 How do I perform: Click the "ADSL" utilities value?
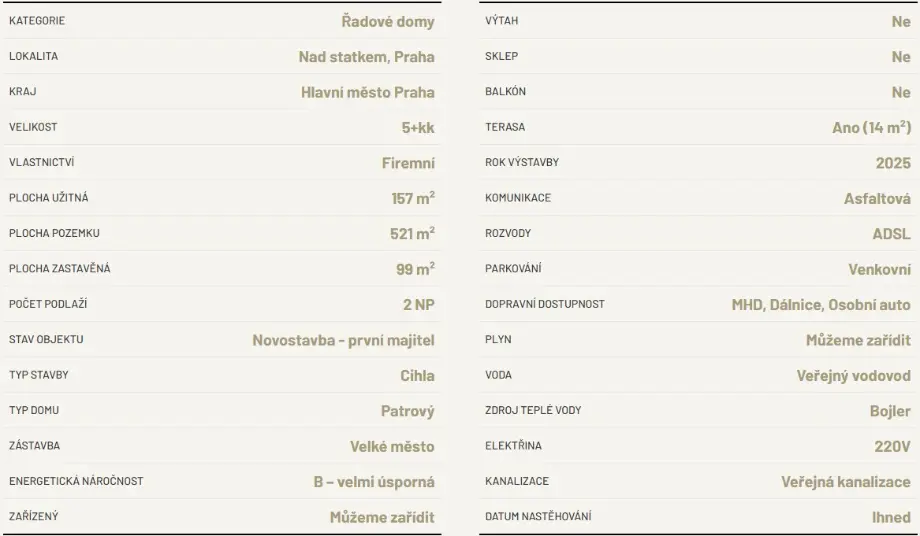click(x=891, y=234)
